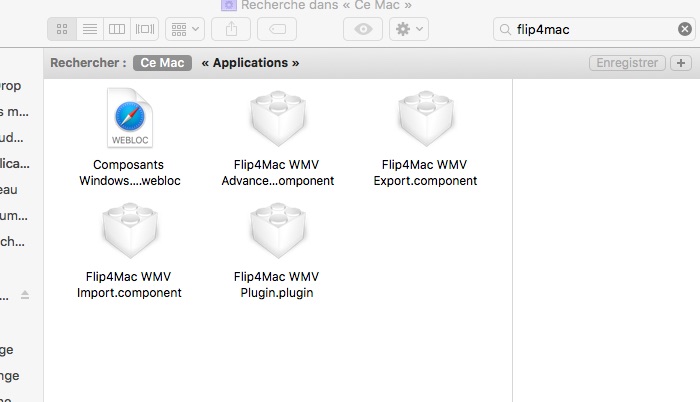Add a search criterion with plus button
This screenshot has height=402, width=700.
pyautogui.click(x=681, y=63)
